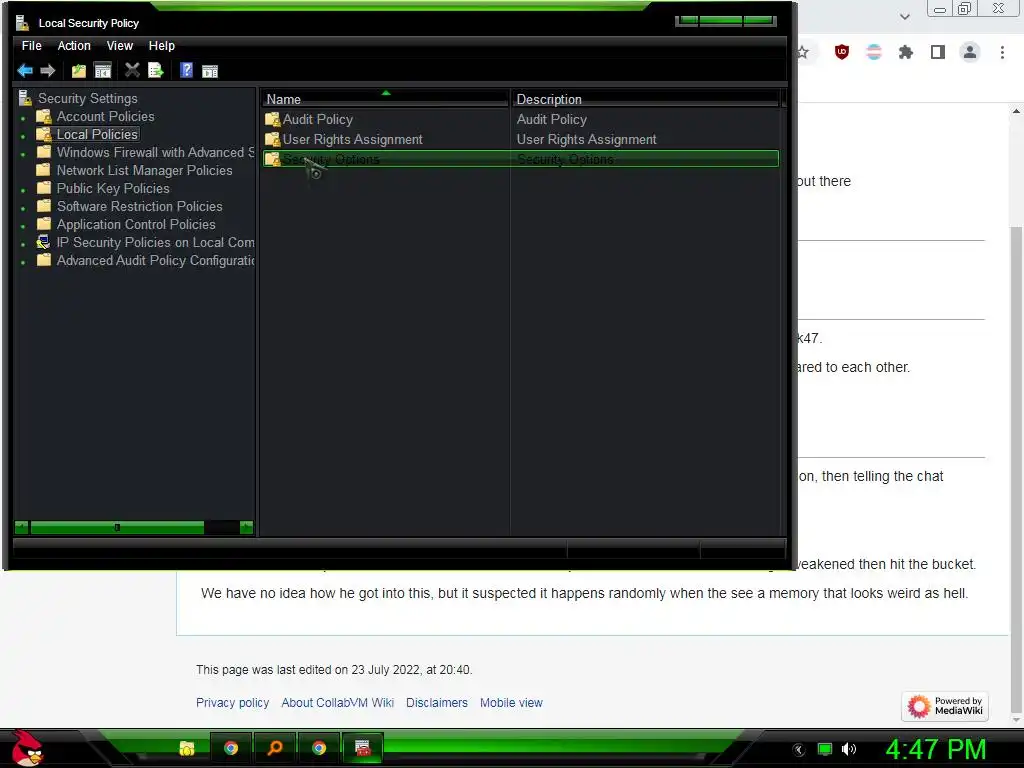Open the File menu
1024x768 pixels.
coord(31,46)
